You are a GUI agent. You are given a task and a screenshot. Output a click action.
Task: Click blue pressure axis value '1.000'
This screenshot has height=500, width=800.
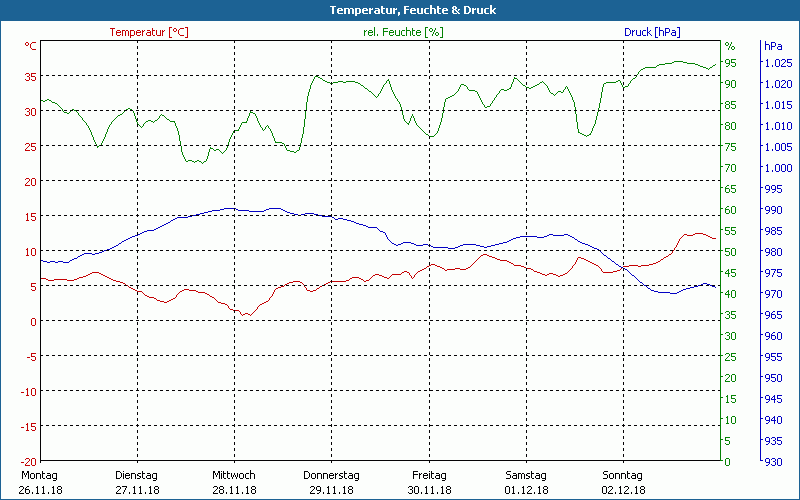click(x=778, y=168)
